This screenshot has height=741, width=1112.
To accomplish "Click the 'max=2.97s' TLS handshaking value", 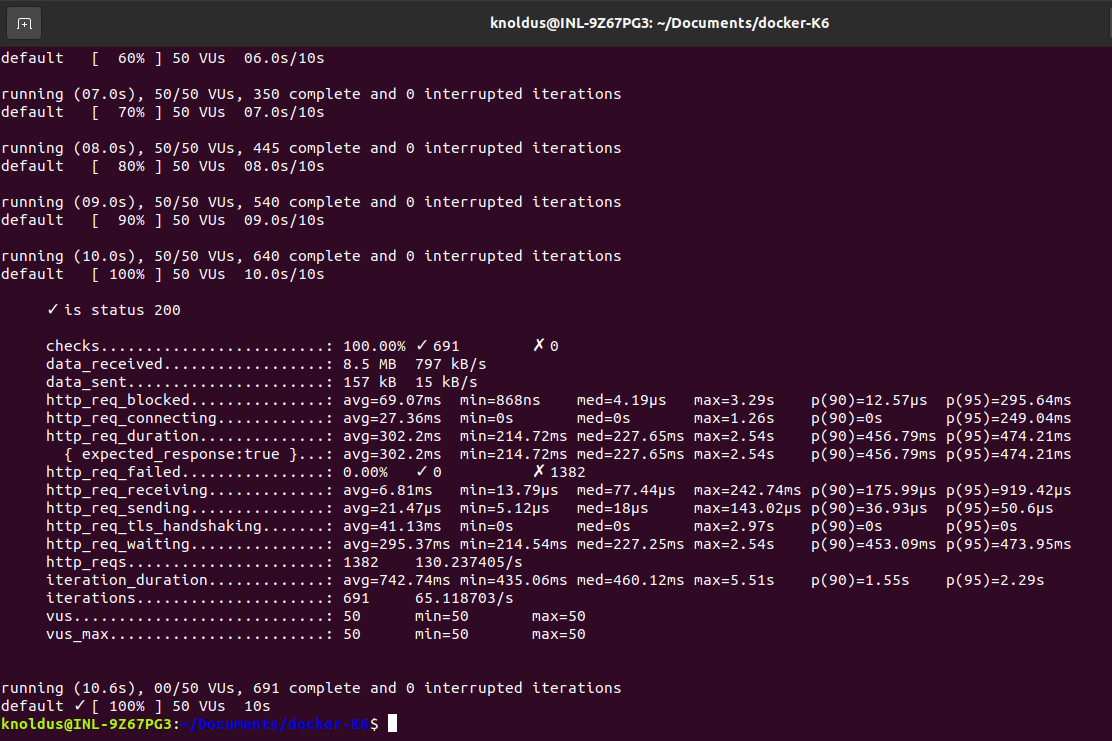I will 734,526.
